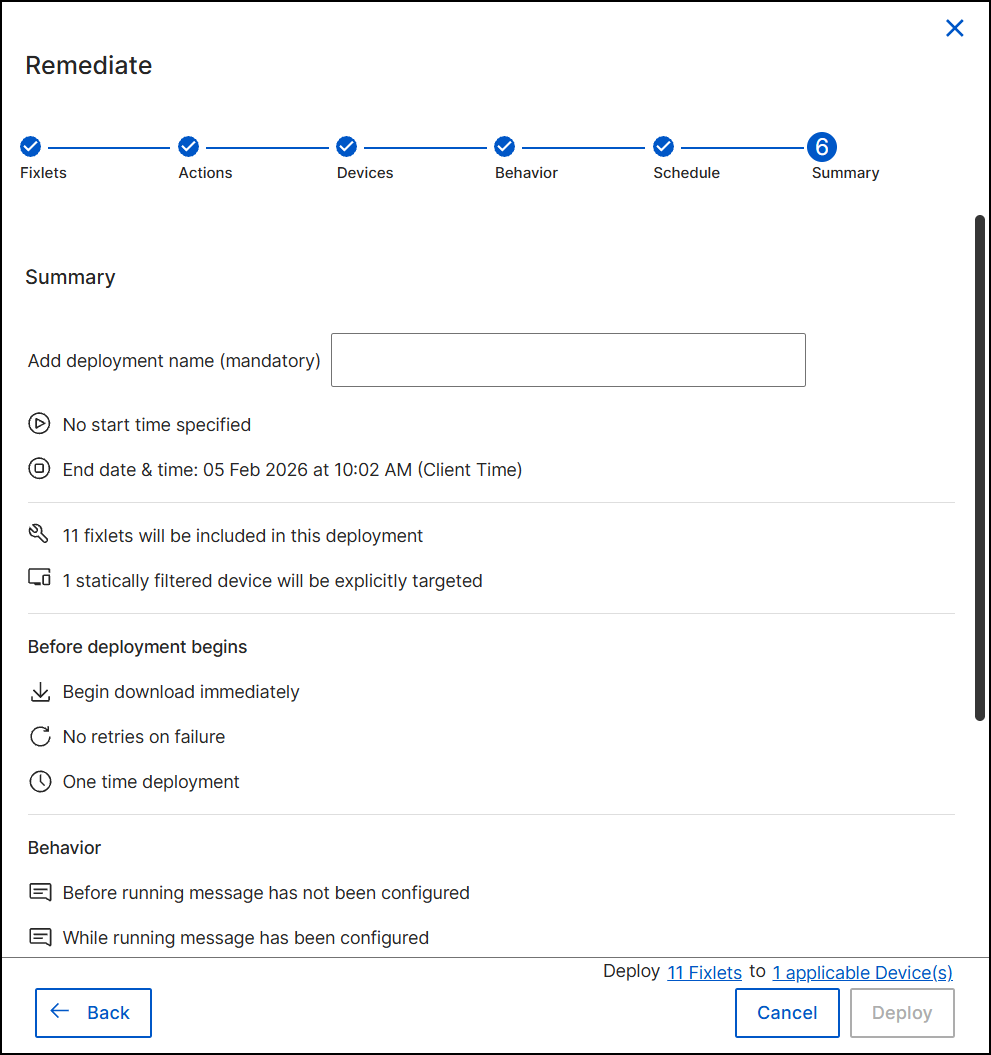Cancel the Remediate deployment

click(x=787, y=1013)
